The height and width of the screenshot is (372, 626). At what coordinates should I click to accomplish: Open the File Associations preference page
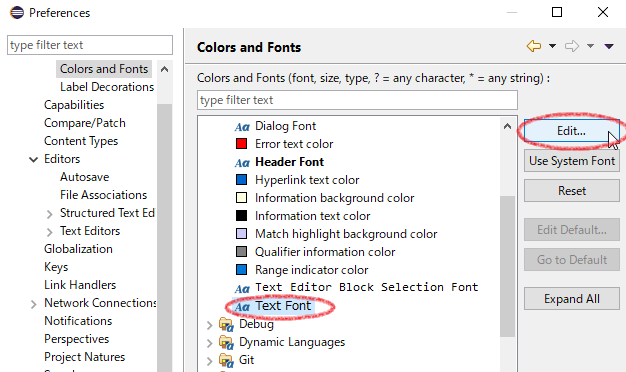[103, 194]
